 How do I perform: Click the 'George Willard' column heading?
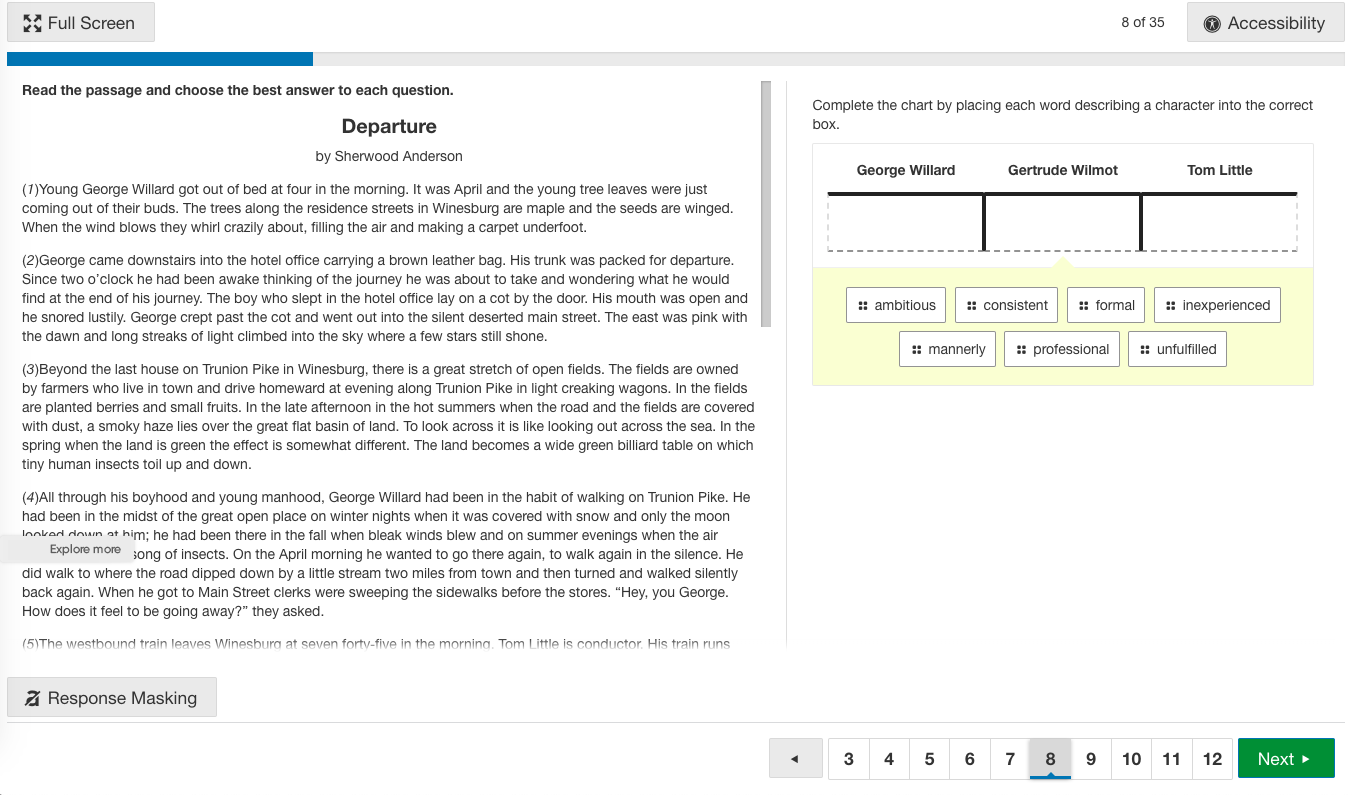pos(906,170)
